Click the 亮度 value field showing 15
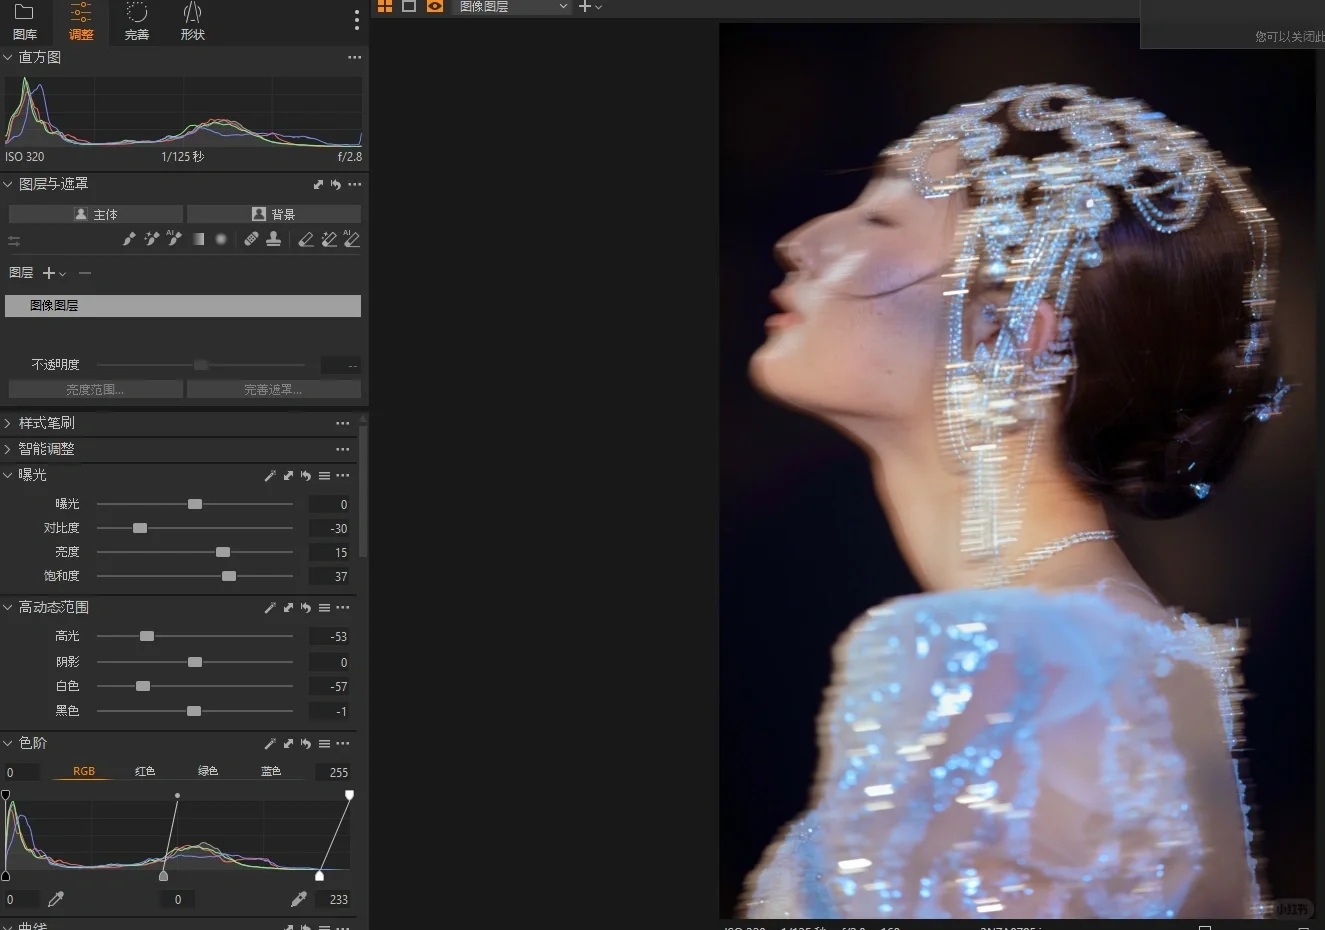Viewport: 1325px width, 930px height. [330, 552]
